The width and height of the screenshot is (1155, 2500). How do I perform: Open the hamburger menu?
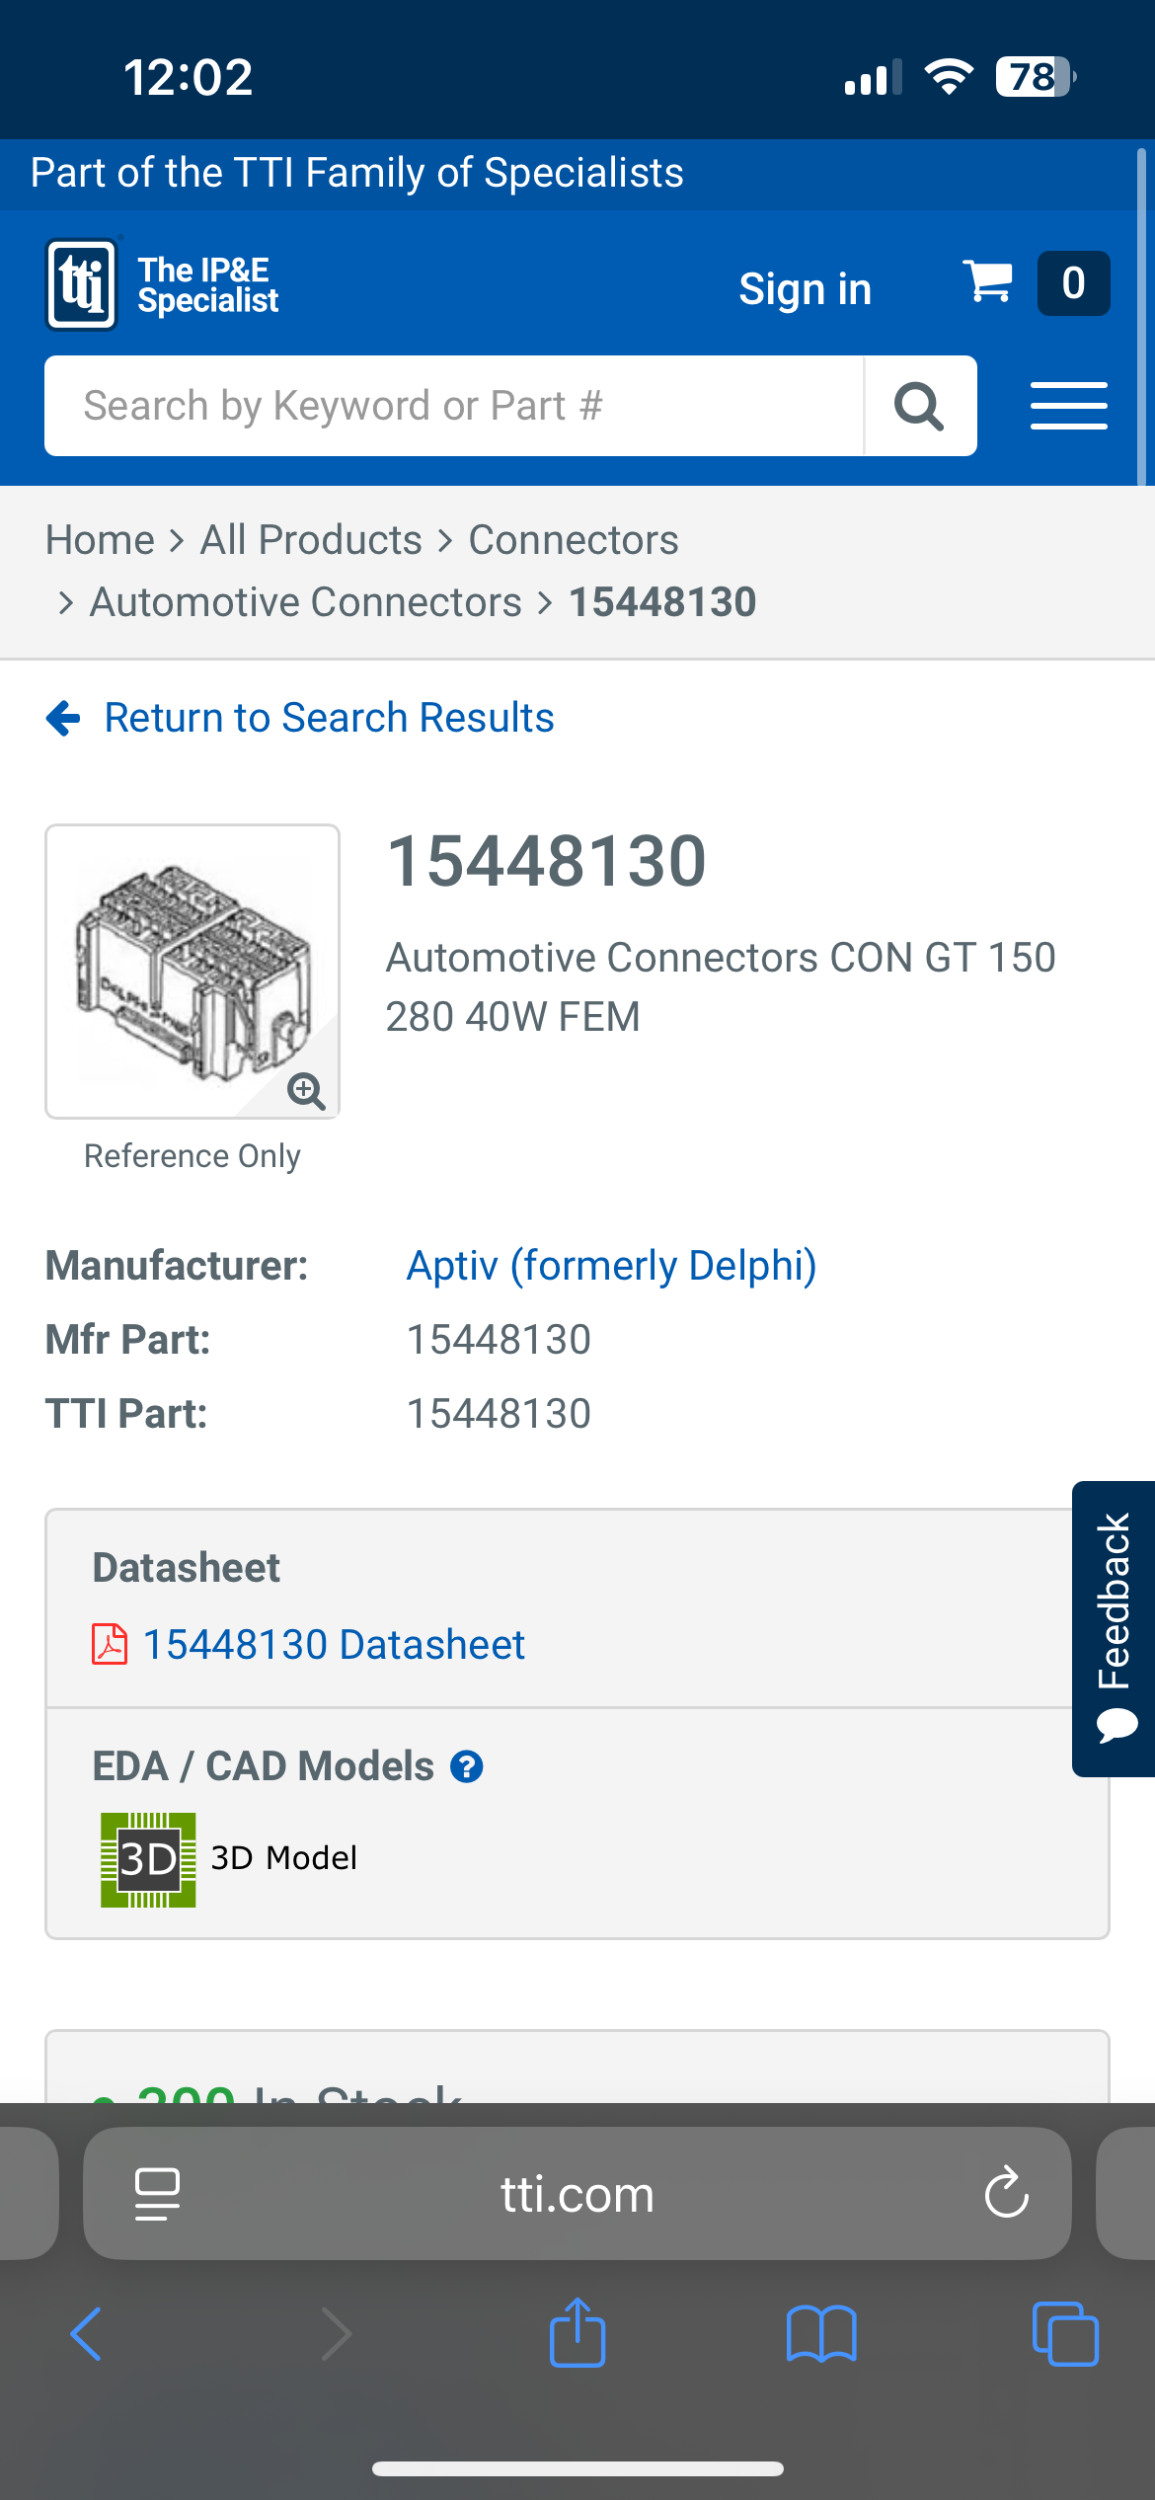click(x=1068, y=406)
